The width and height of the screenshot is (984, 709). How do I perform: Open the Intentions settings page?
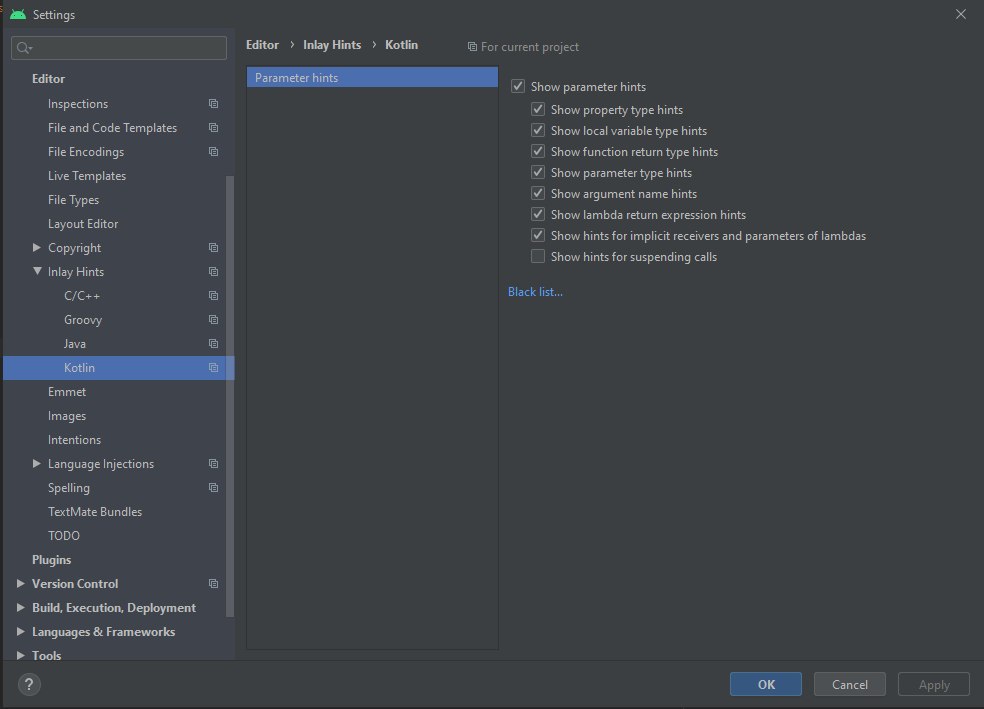click(x=74, y=440)
